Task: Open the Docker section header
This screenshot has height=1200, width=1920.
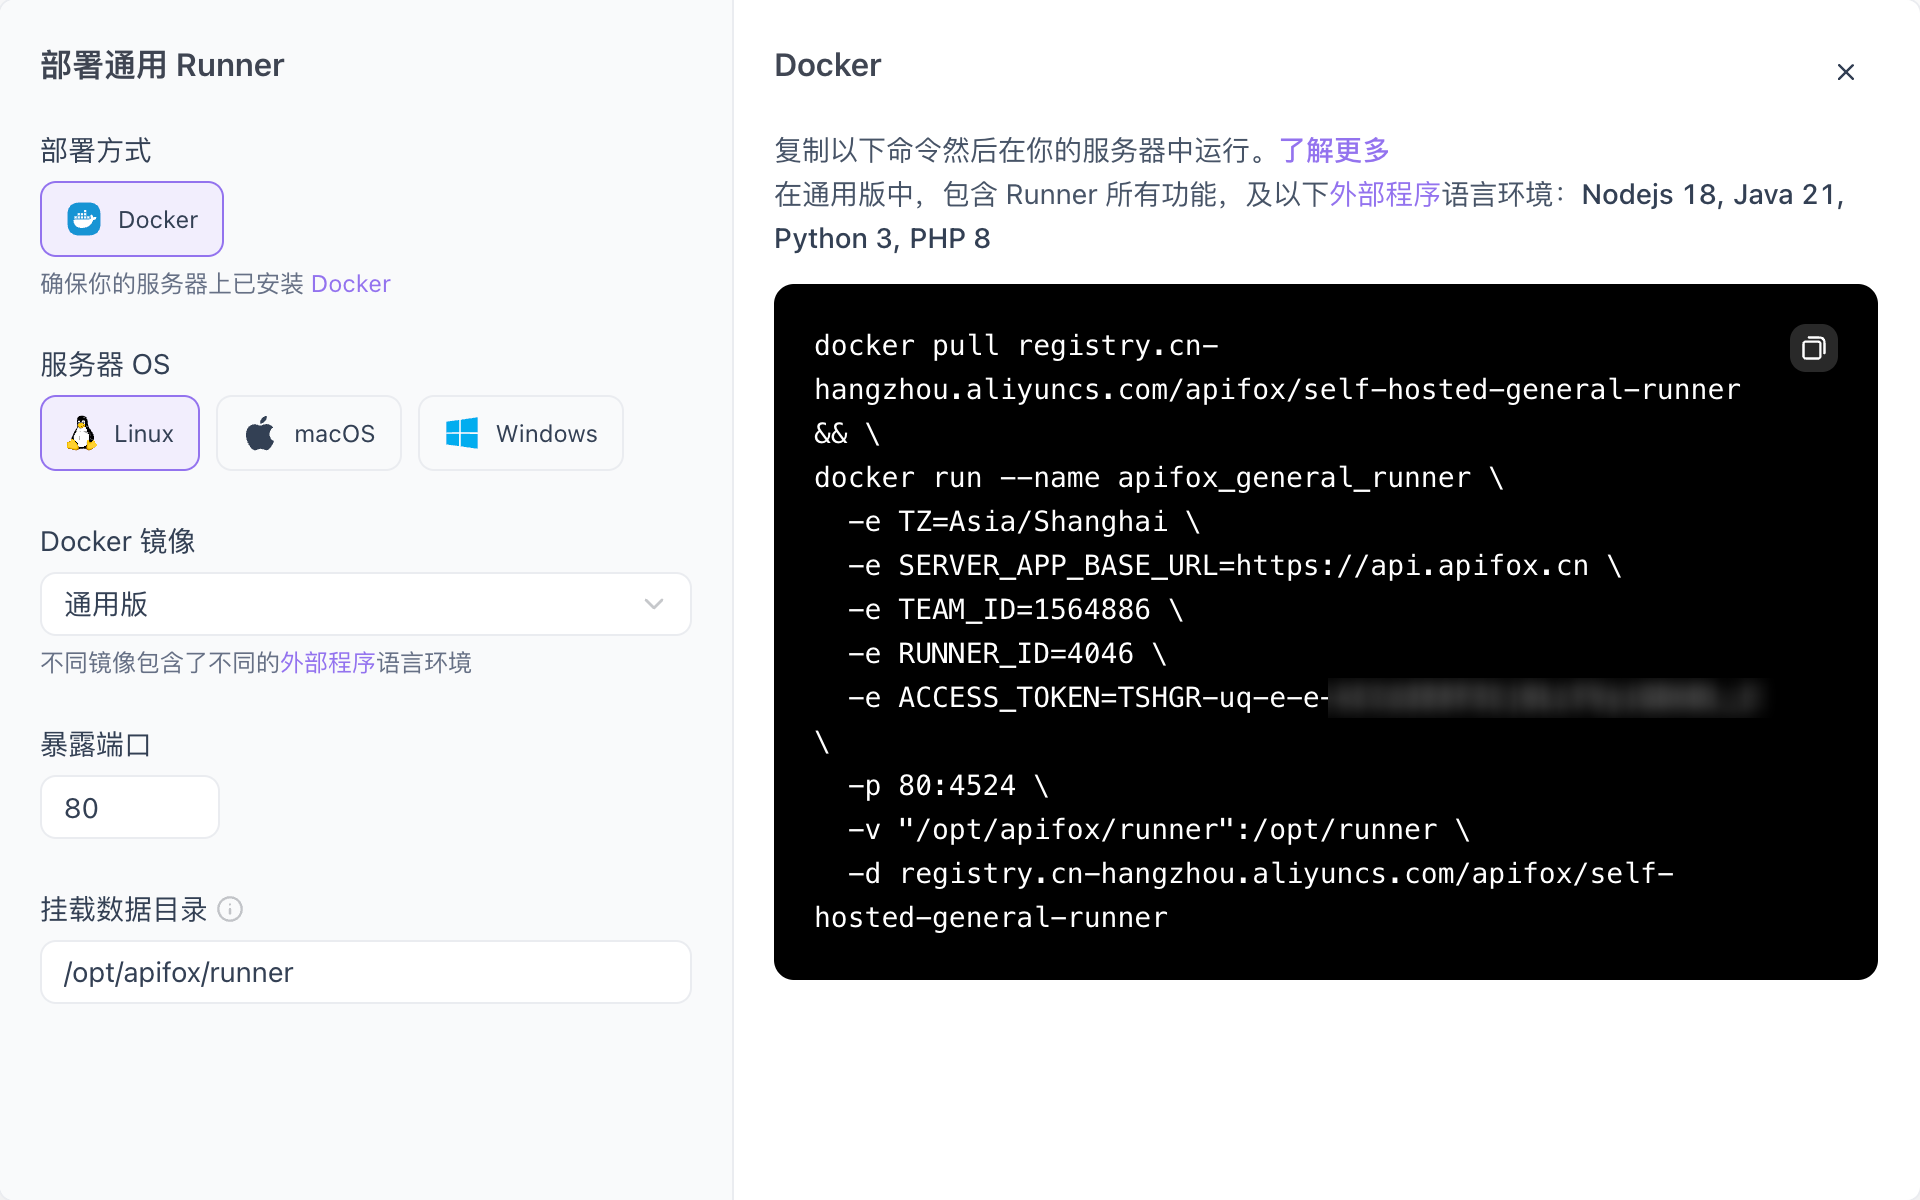Action: (827, 64)
